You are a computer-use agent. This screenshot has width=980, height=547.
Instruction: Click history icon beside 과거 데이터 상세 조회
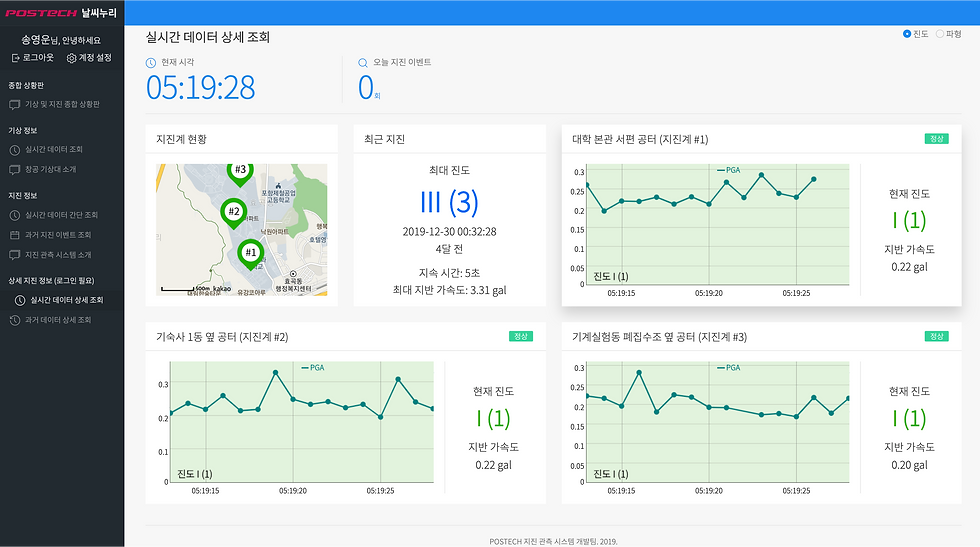click(x=14, y=320)
